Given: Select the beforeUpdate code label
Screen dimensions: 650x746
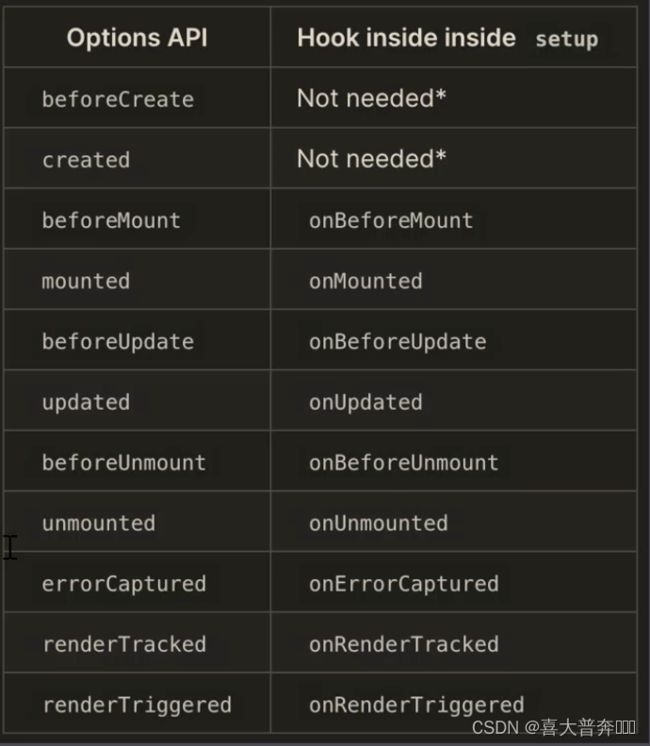Looking at the screenshot, I should pyautogui.click(x=118, y=342).
